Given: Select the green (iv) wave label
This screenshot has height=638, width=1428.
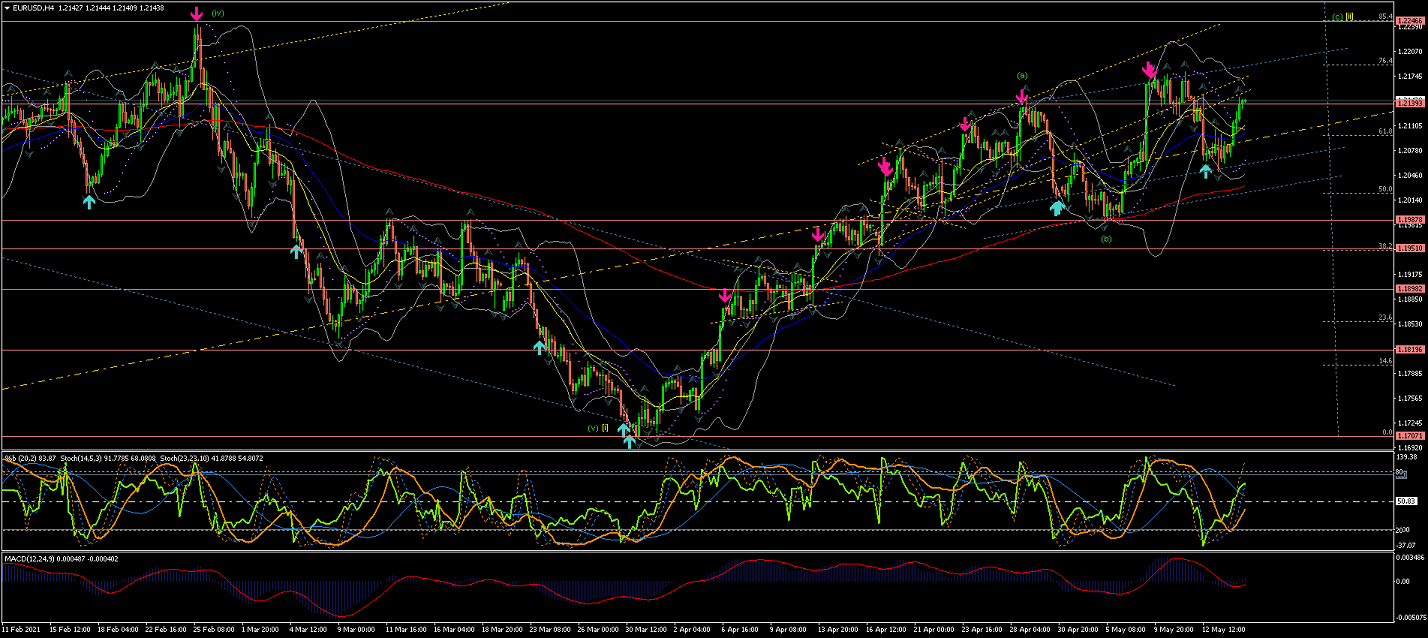Looking at the screenshot, I should coord(217,13).
